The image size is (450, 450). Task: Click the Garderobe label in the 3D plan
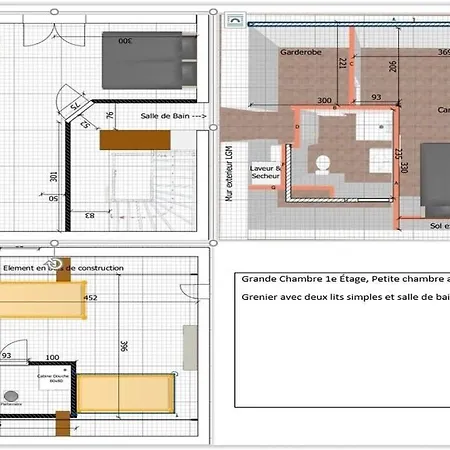click(x=301, y=52)
